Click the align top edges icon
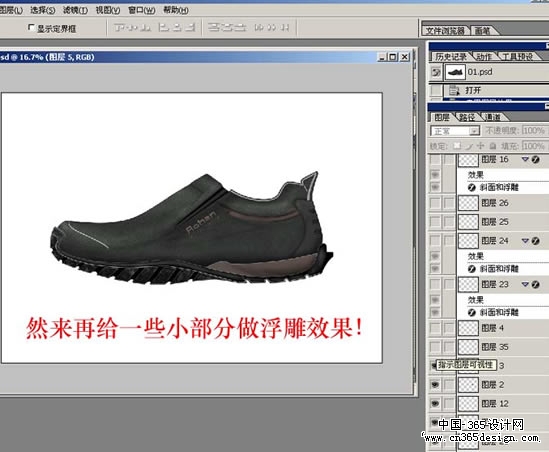This screenshot has width=549, height=452. tap(120, 27)
